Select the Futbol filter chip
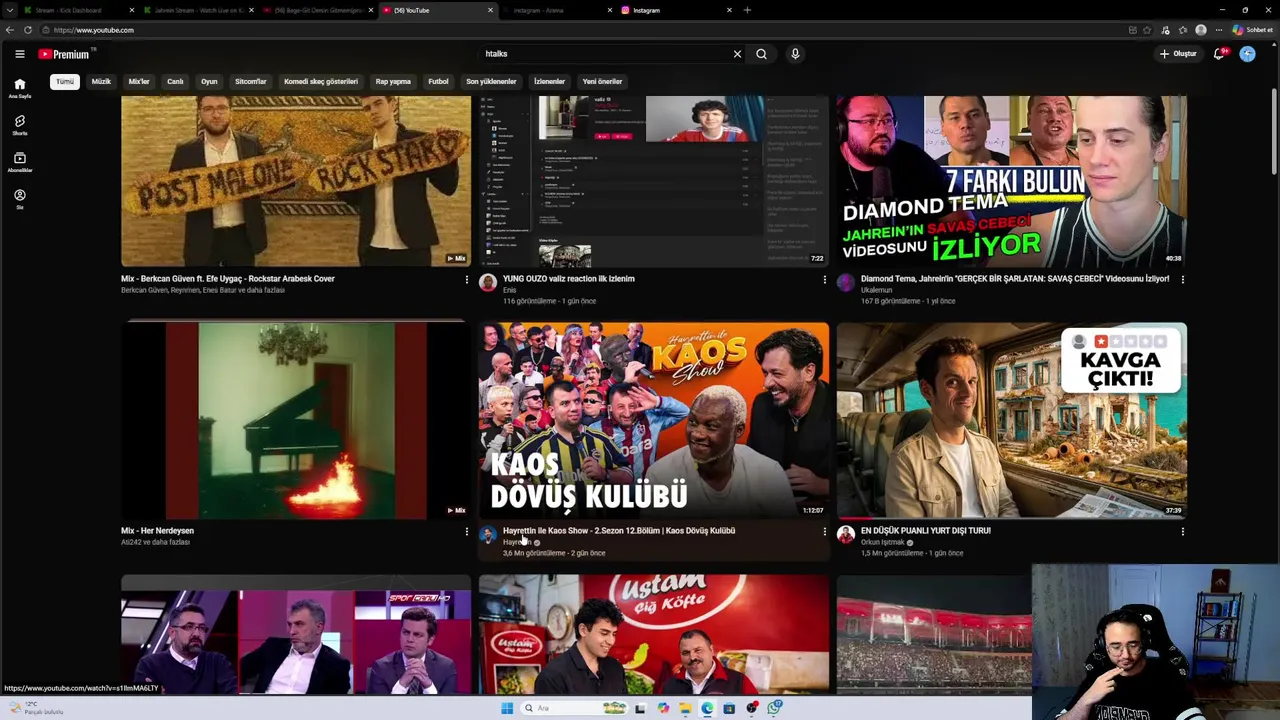 [438, 81]
